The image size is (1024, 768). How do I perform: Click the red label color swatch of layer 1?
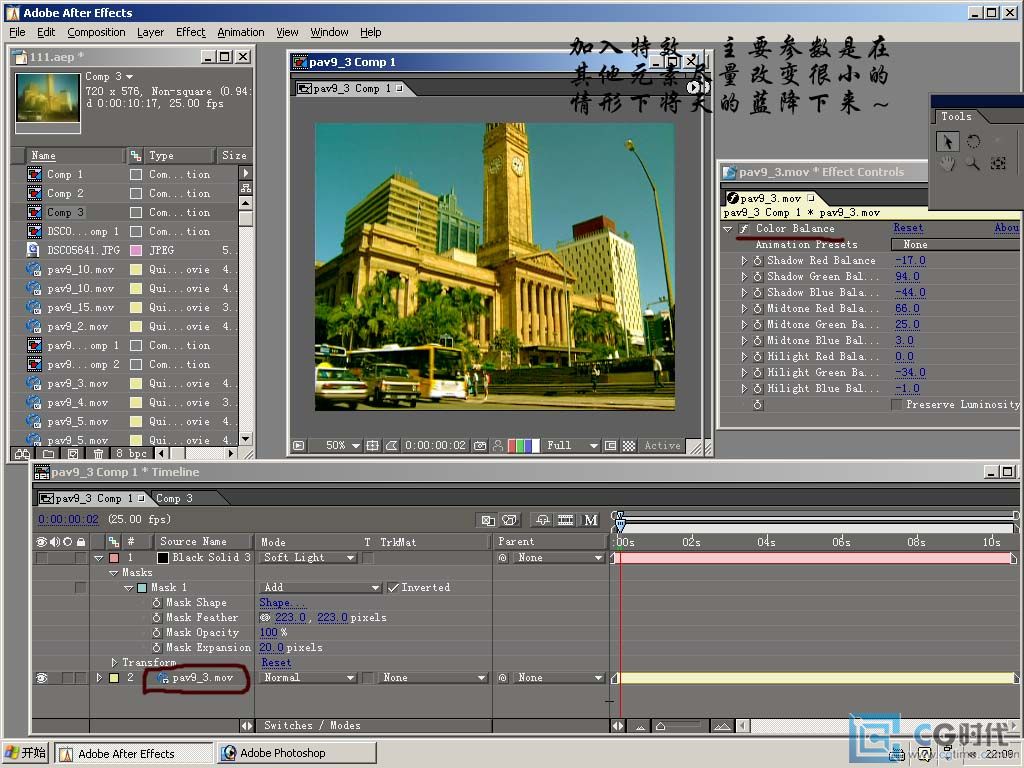pyautogui.click(x=114, y=558)
